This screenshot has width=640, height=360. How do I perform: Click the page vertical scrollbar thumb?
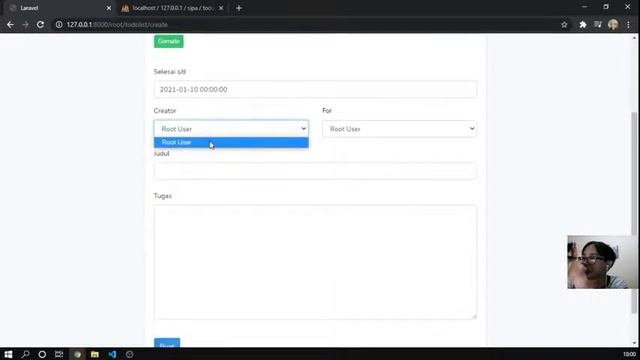coord(634,212)
